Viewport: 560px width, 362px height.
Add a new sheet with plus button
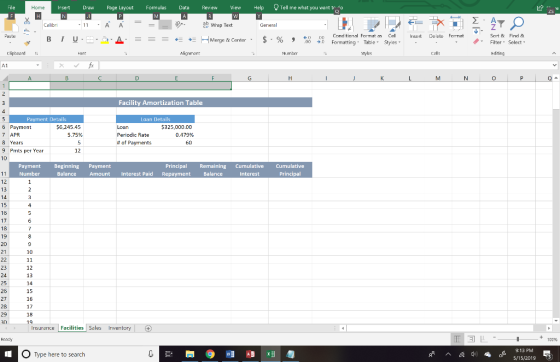(x=148, y=328)
